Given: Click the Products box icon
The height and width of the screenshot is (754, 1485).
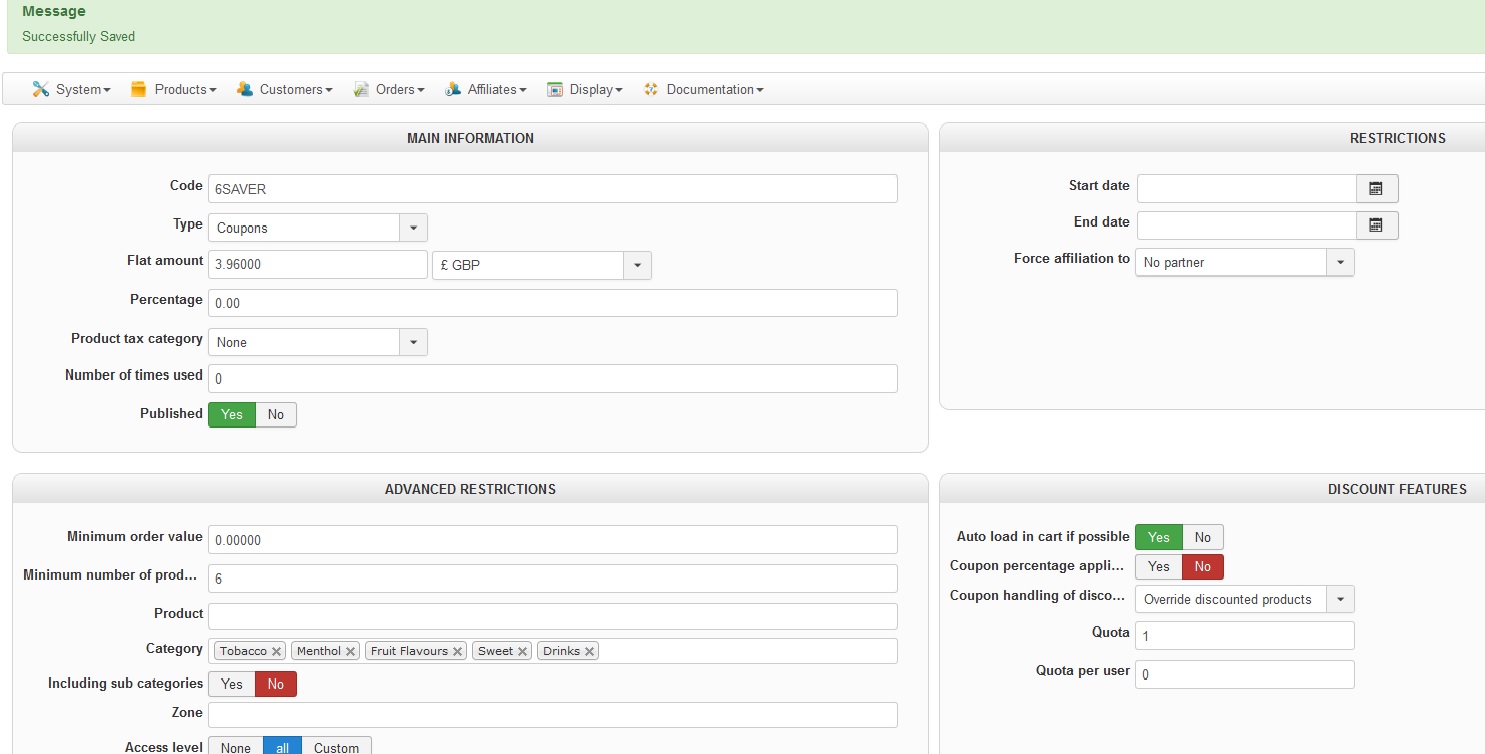Looking at the screenshot, I should click(x=139, y=89).
